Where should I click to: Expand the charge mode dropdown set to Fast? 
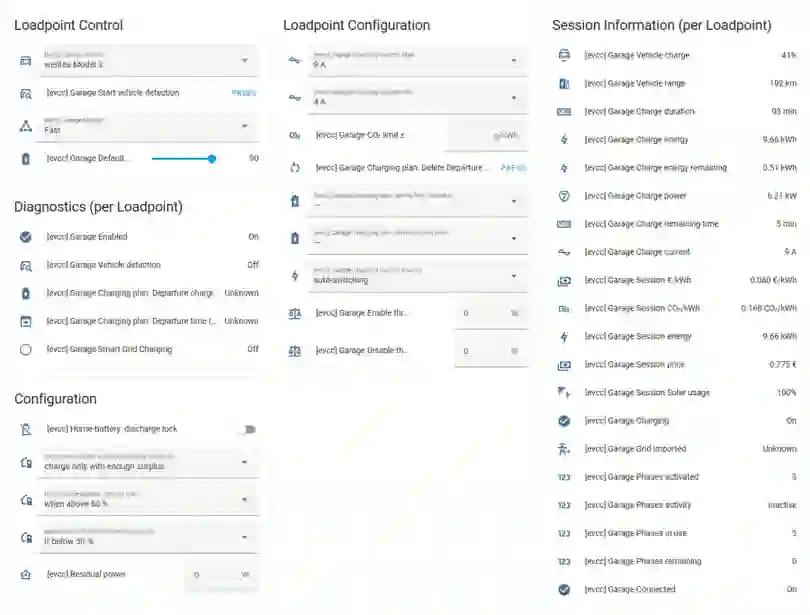[x=149, y=126]
